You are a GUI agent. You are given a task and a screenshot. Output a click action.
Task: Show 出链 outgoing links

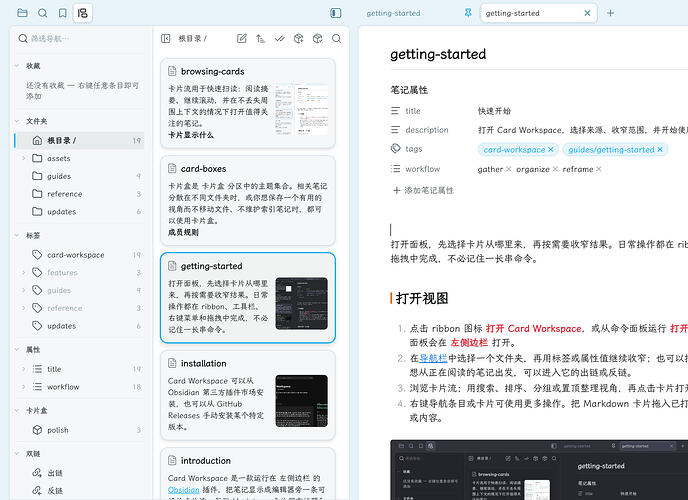click(79, 473)
